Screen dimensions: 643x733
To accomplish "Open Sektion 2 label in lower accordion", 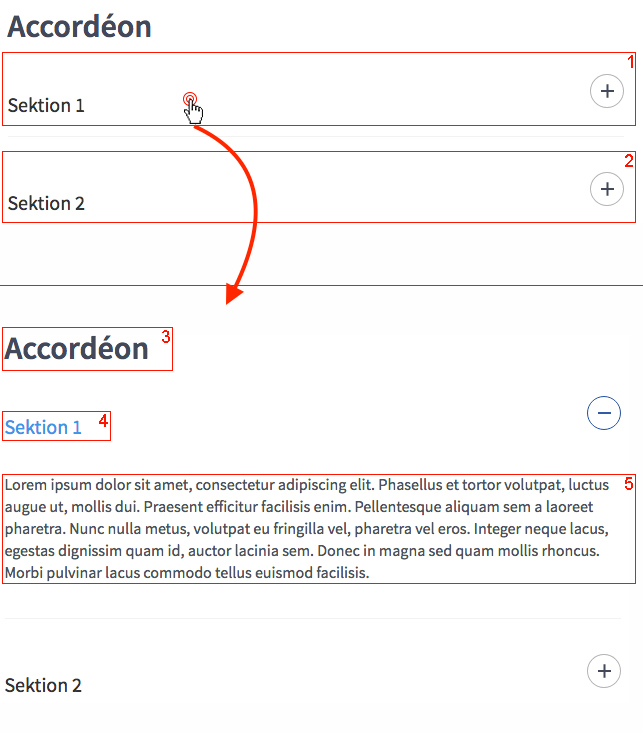I will coord(43,685).
